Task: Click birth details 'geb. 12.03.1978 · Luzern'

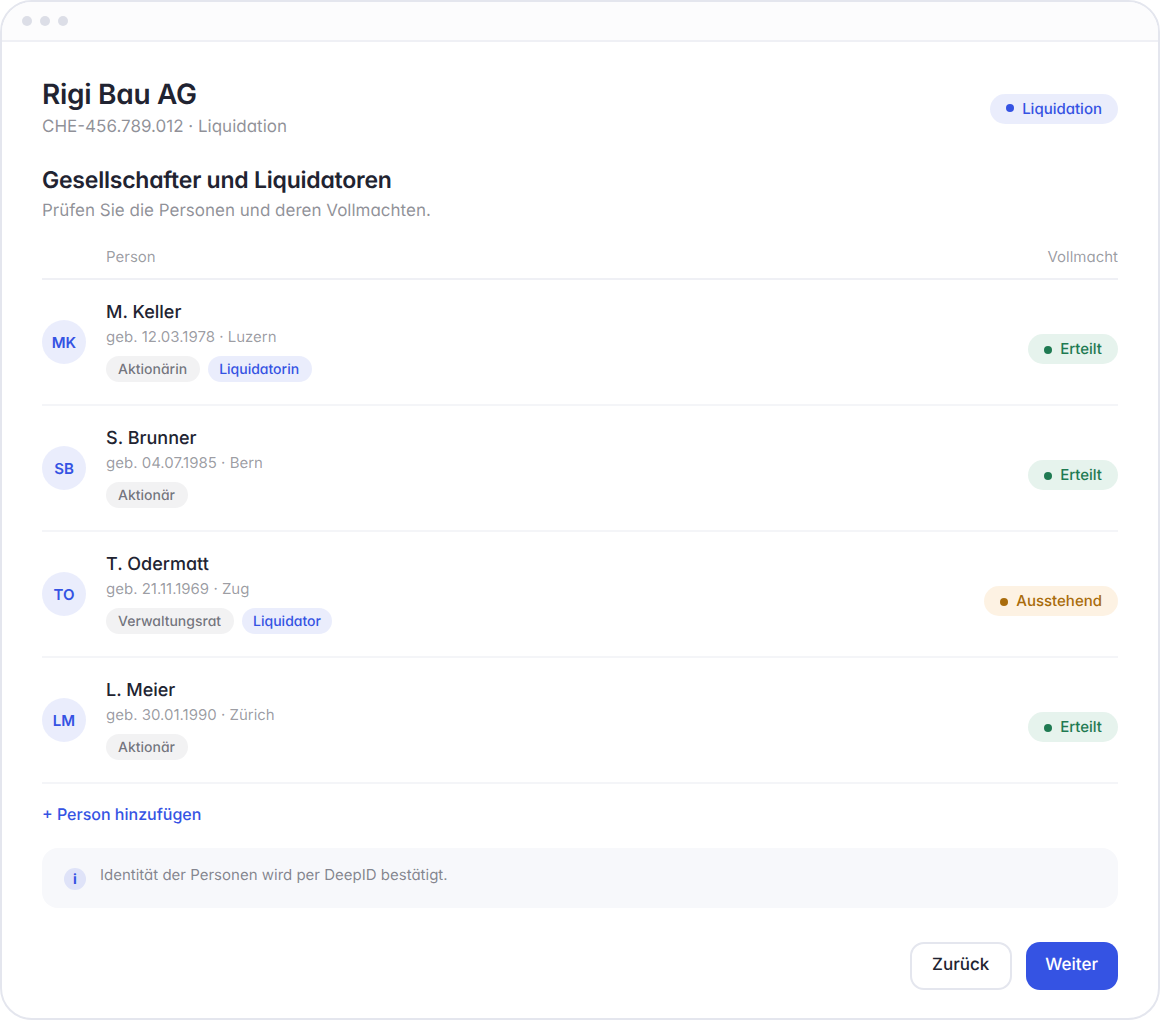Action: [x=191, y=337]
